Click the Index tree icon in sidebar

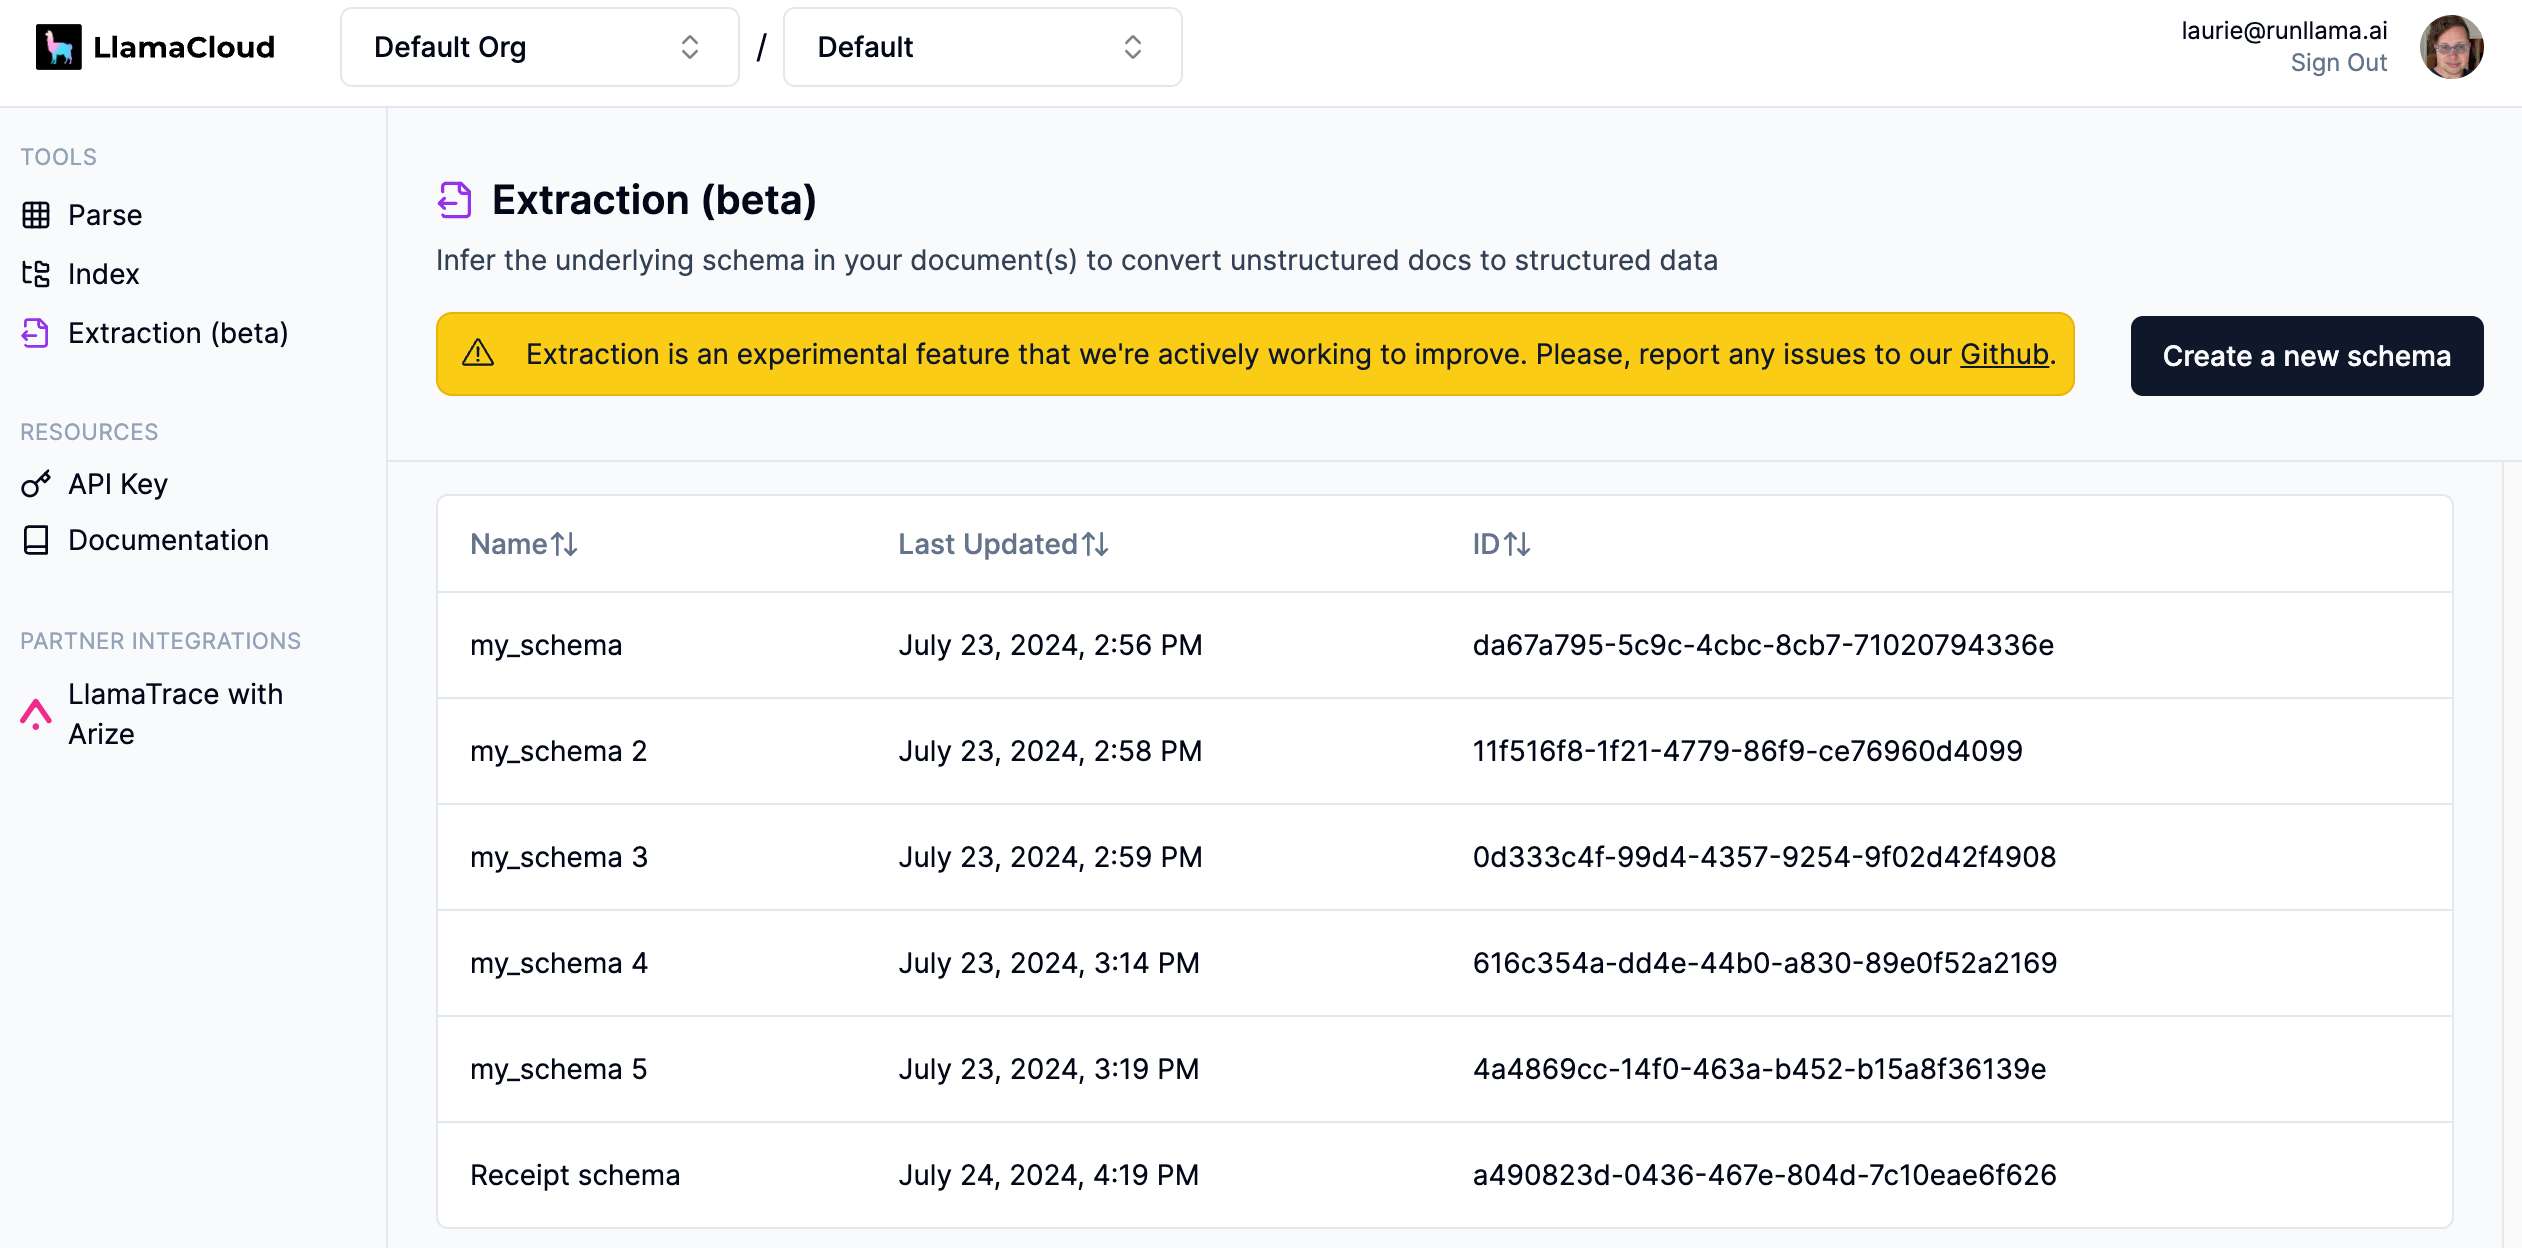(x=36, y=274)
